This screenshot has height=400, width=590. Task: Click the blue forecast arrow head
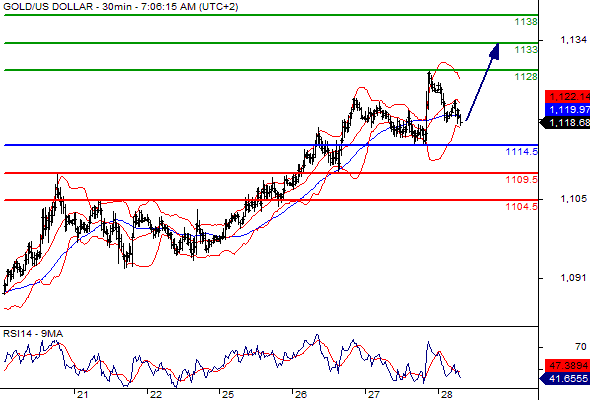tap(495, 51)
